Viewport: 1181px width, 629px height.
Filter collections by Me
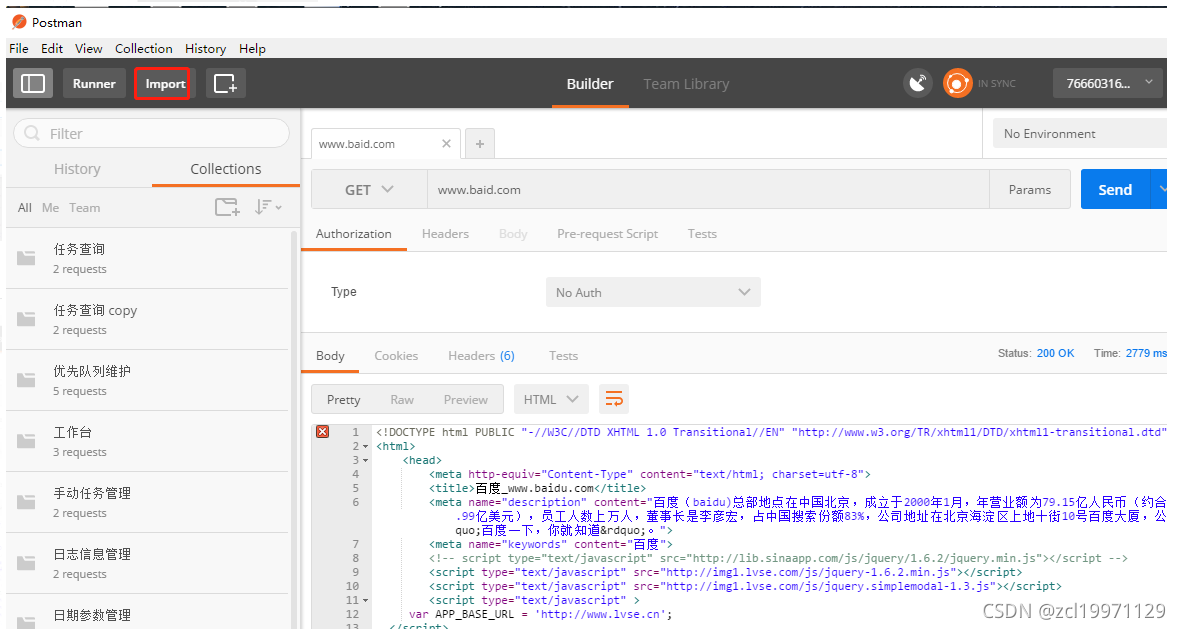click(x=50, y=207)
